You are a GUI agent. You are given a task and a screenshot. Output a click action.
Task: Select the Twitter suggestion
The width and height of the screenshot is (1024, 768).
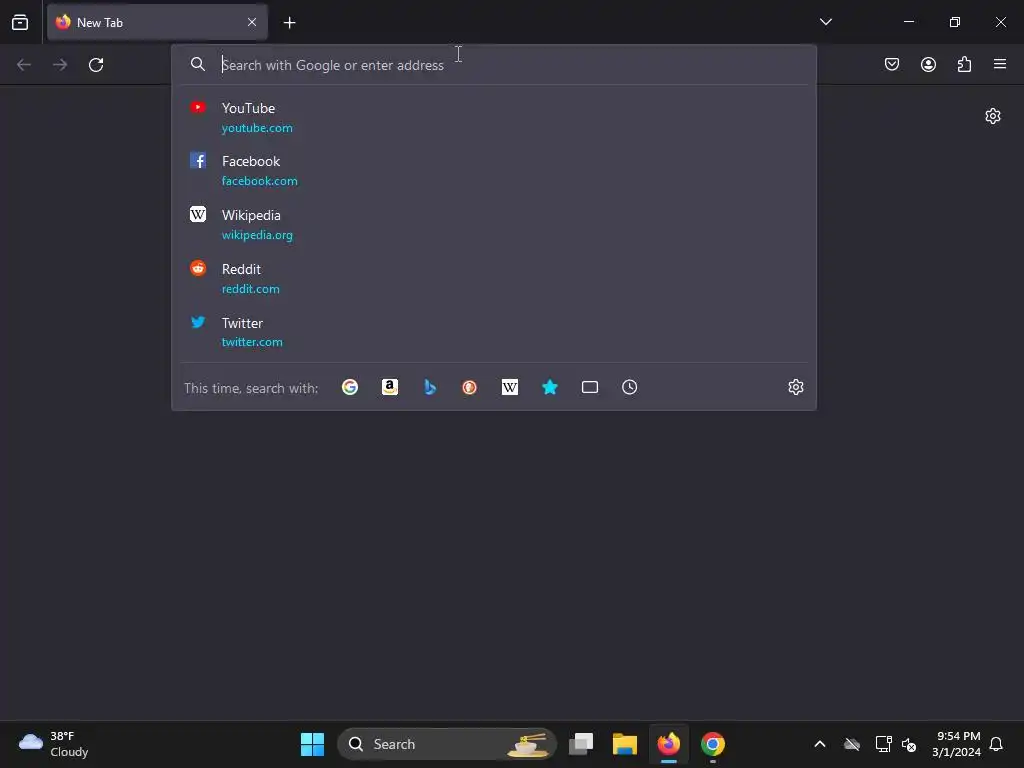(x=494, y=332)
